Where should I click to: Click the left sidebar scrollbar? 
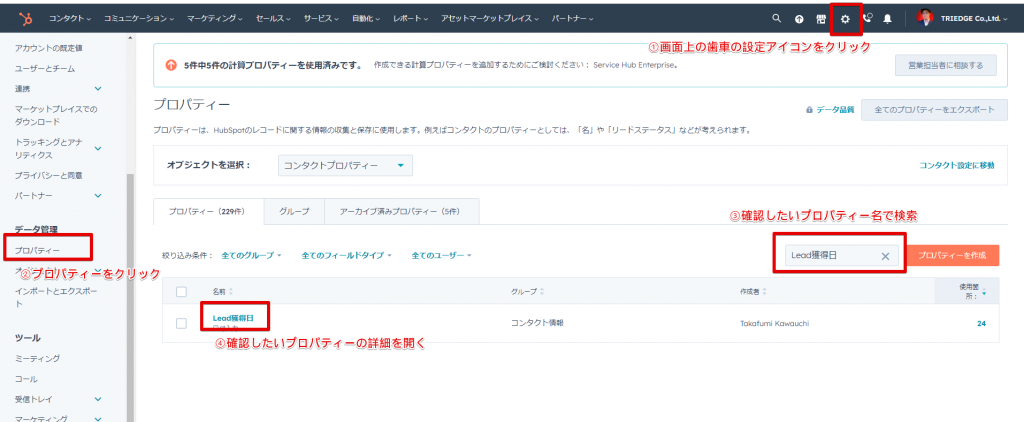coord(130,297)
